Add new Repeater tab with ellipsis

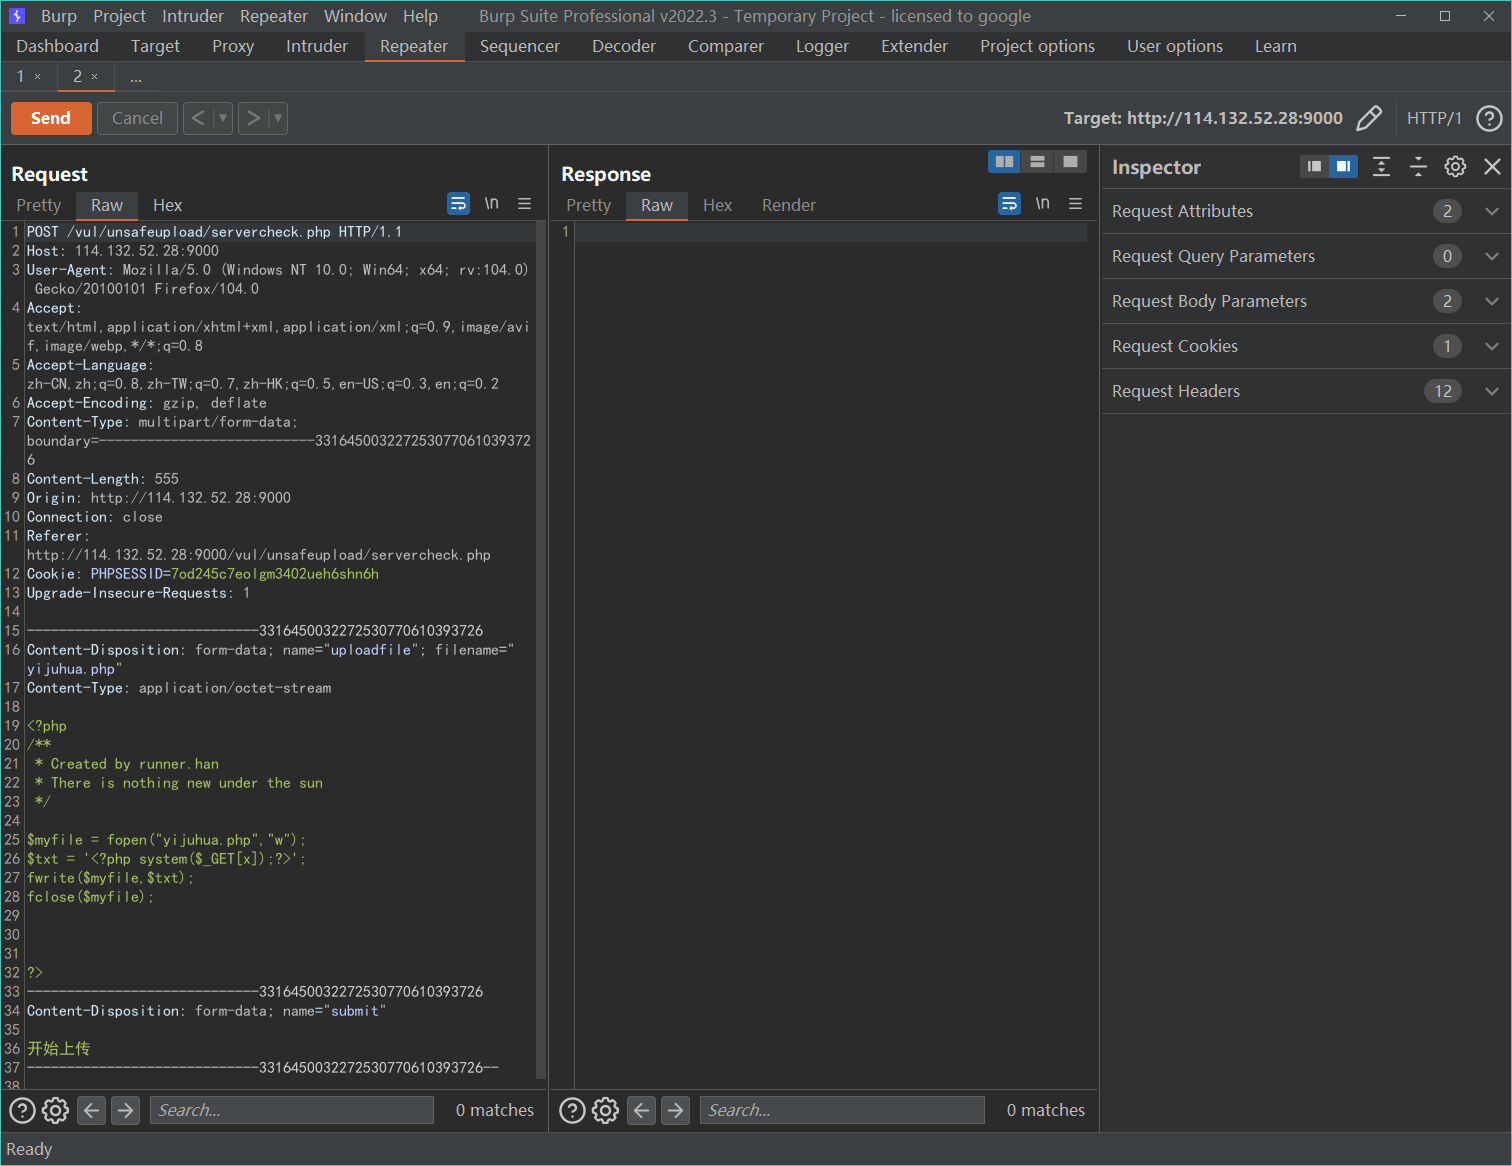click(136, 76)
